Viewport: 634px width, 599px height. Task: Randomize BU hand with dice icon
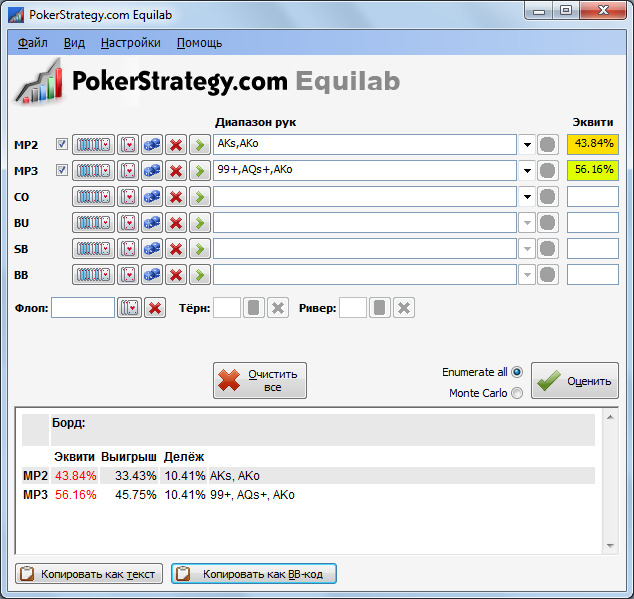(x=152, y=222)
